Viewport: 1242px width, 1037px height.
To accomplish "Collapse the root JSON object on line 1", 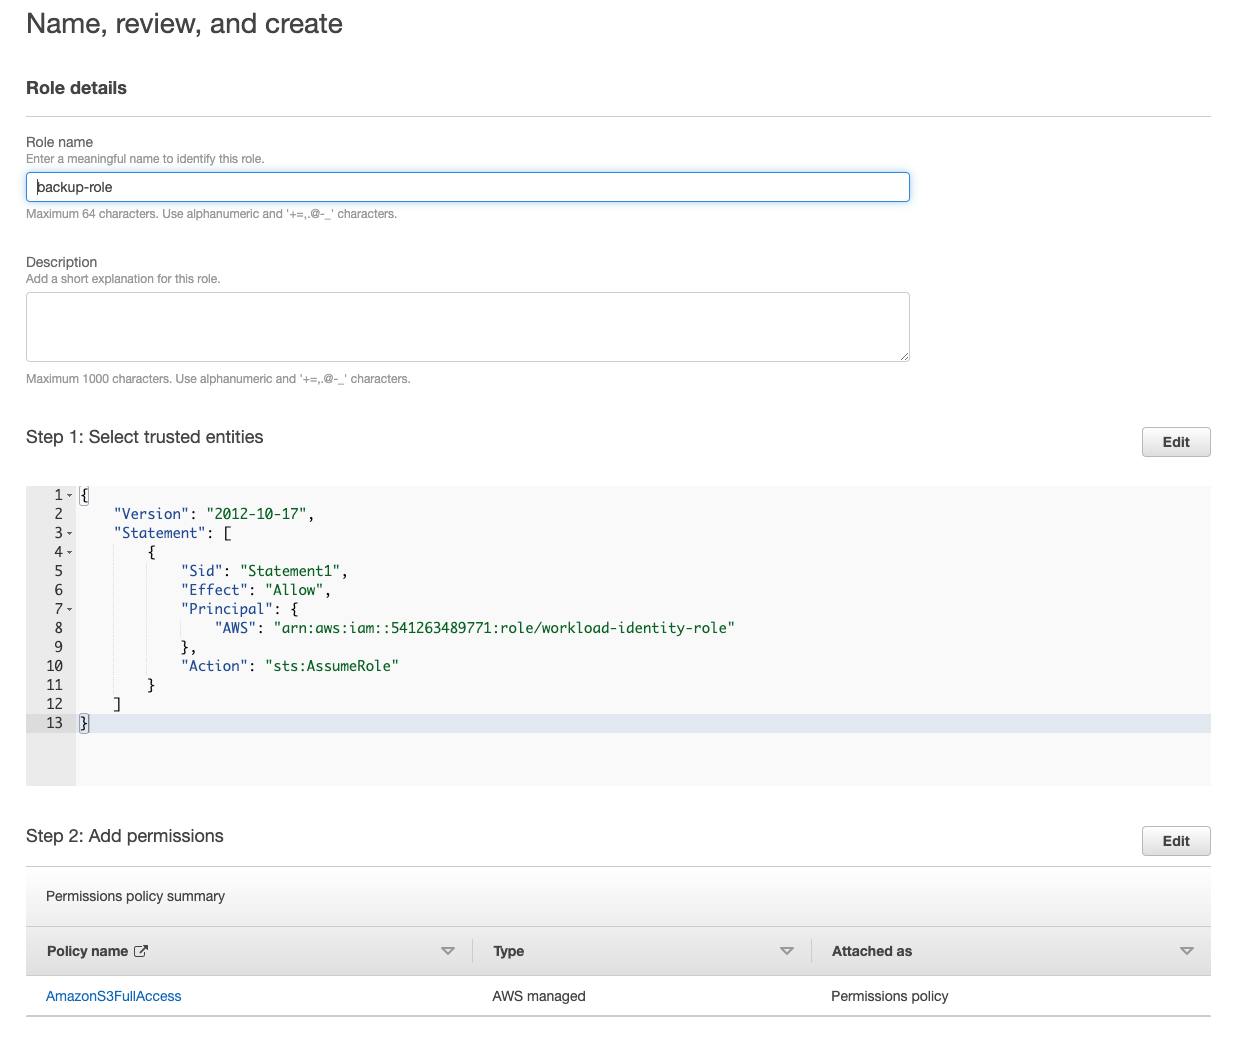I will tap(70, 495).
